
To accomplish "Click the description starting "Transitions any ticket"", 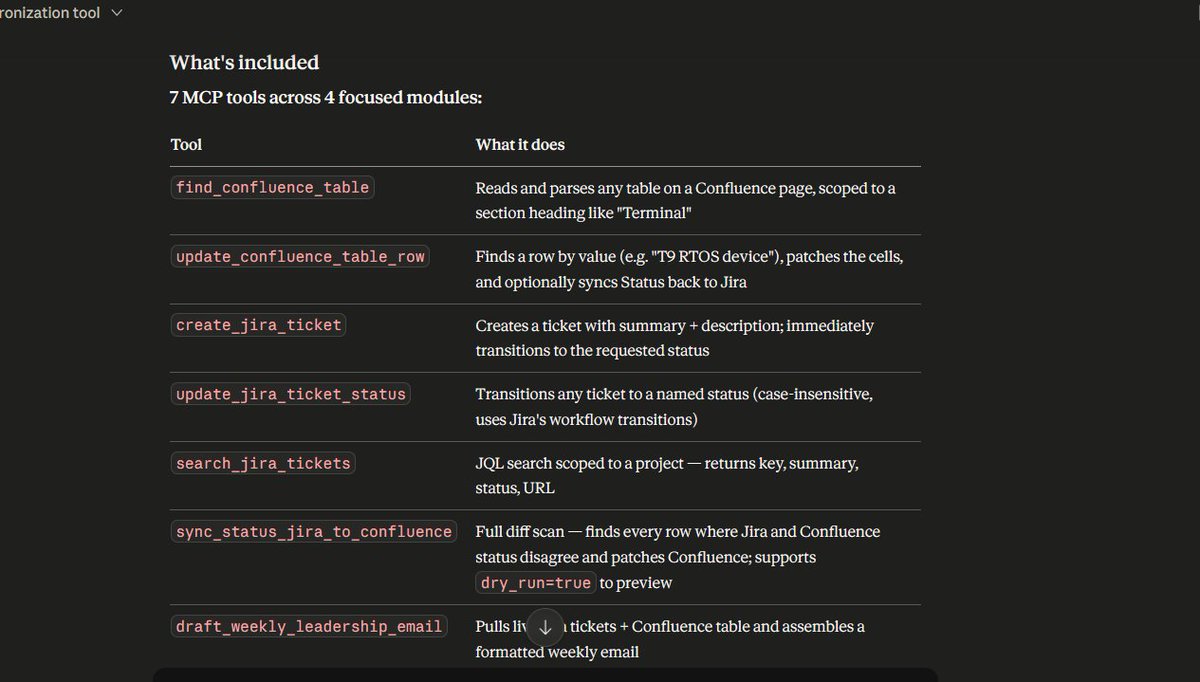I will [x=674, y=407].
